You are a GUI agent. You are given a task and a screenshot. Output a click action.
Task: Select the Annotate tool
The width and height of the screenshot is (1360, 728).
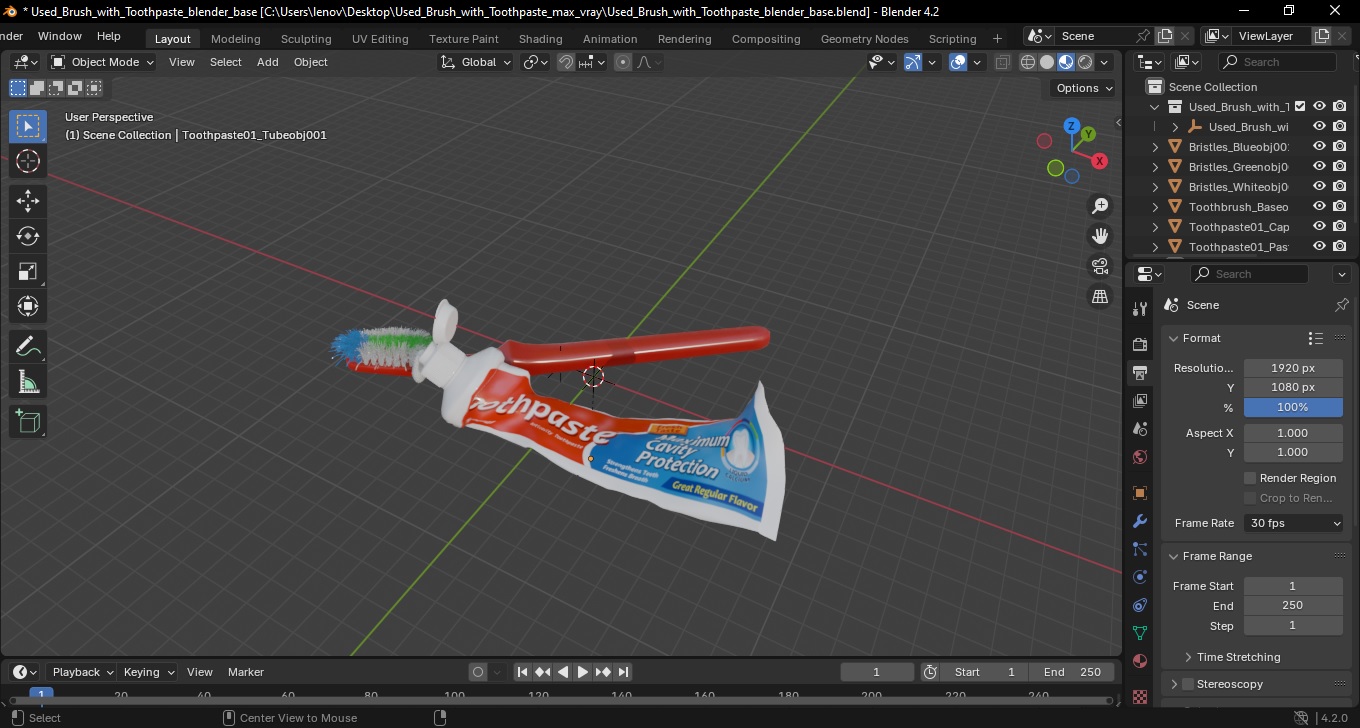click(x=28, y=346)
